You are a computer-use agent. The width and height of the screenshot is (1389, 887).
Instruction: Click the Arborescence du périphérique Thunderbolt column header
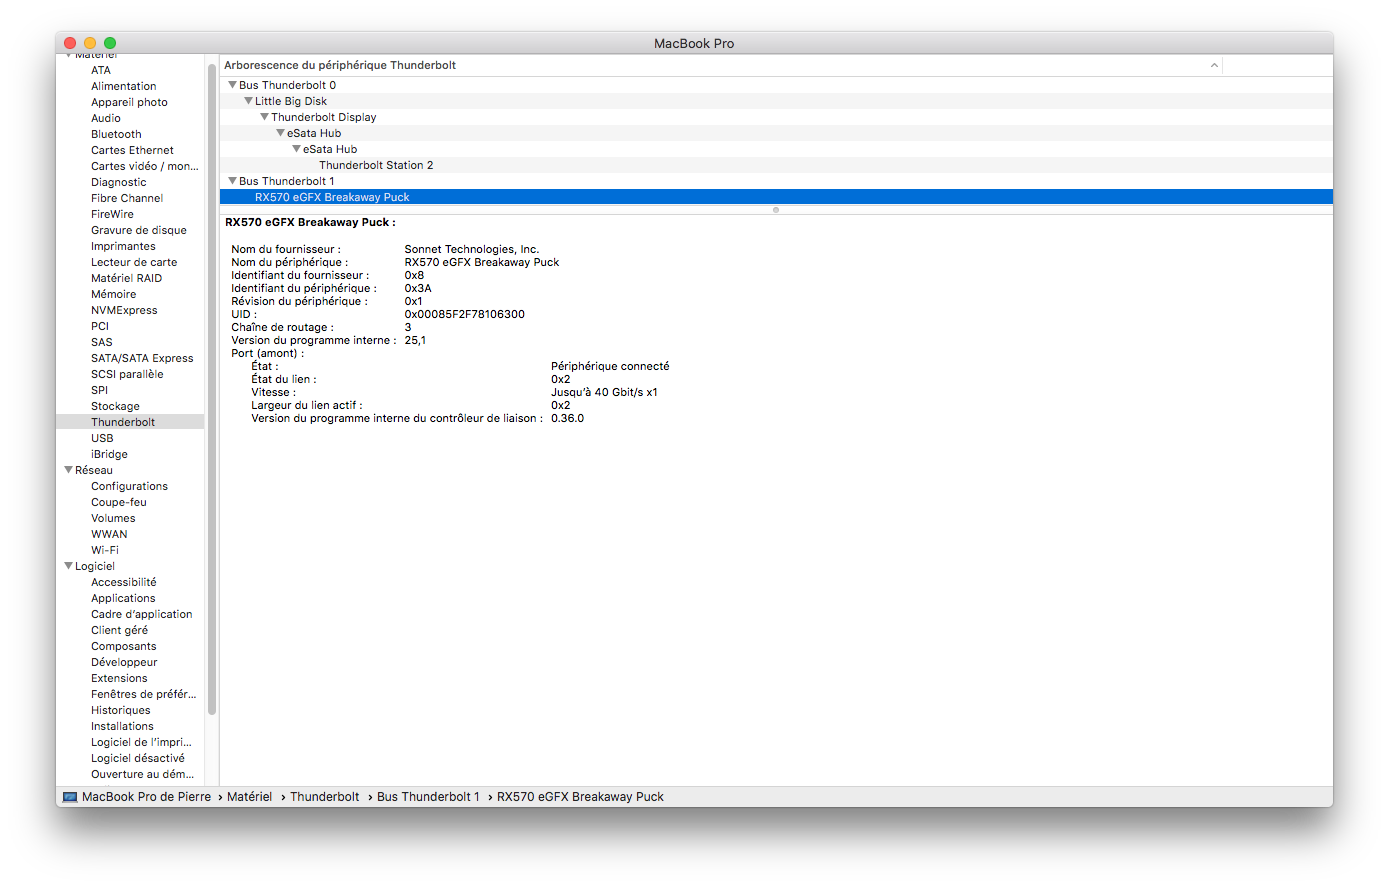pos(339,65)
